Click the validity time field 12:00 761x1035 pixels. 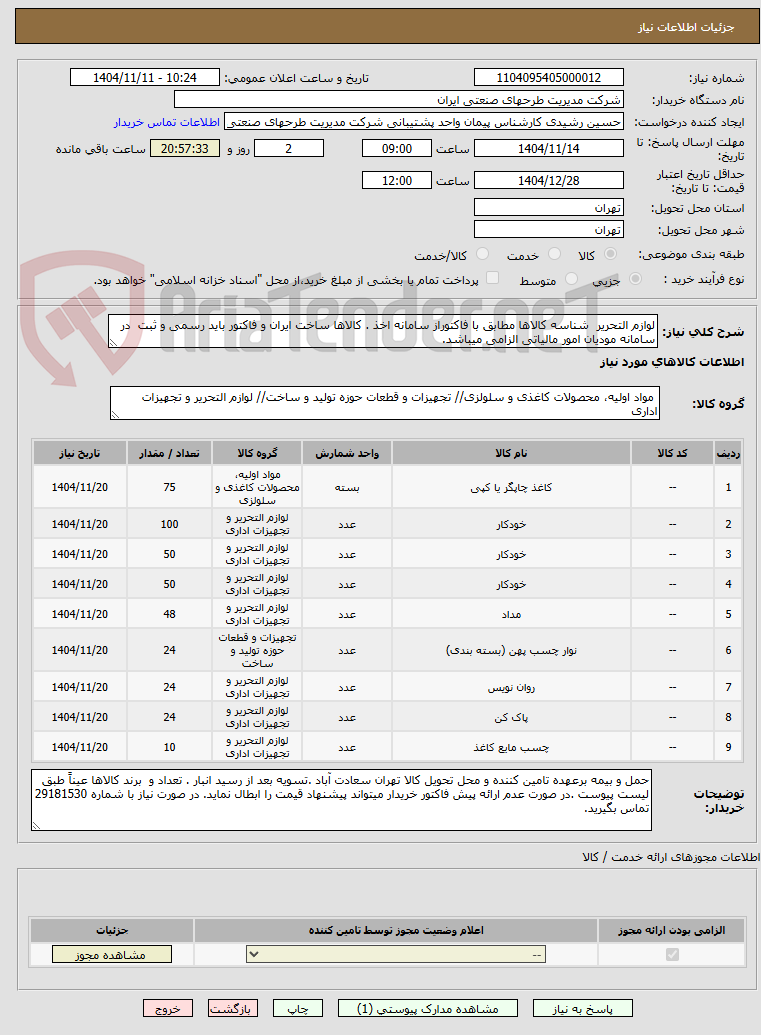(397, 180)
